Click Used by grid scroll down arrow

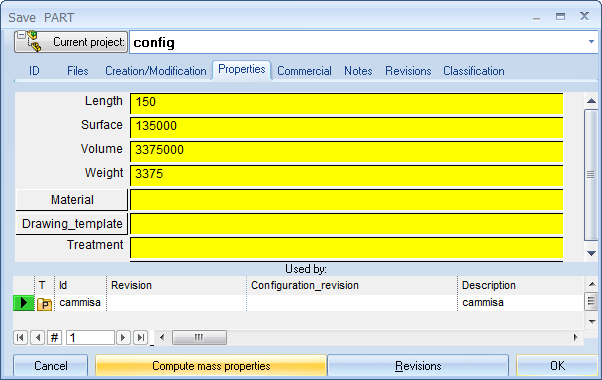tap(592, 321)
